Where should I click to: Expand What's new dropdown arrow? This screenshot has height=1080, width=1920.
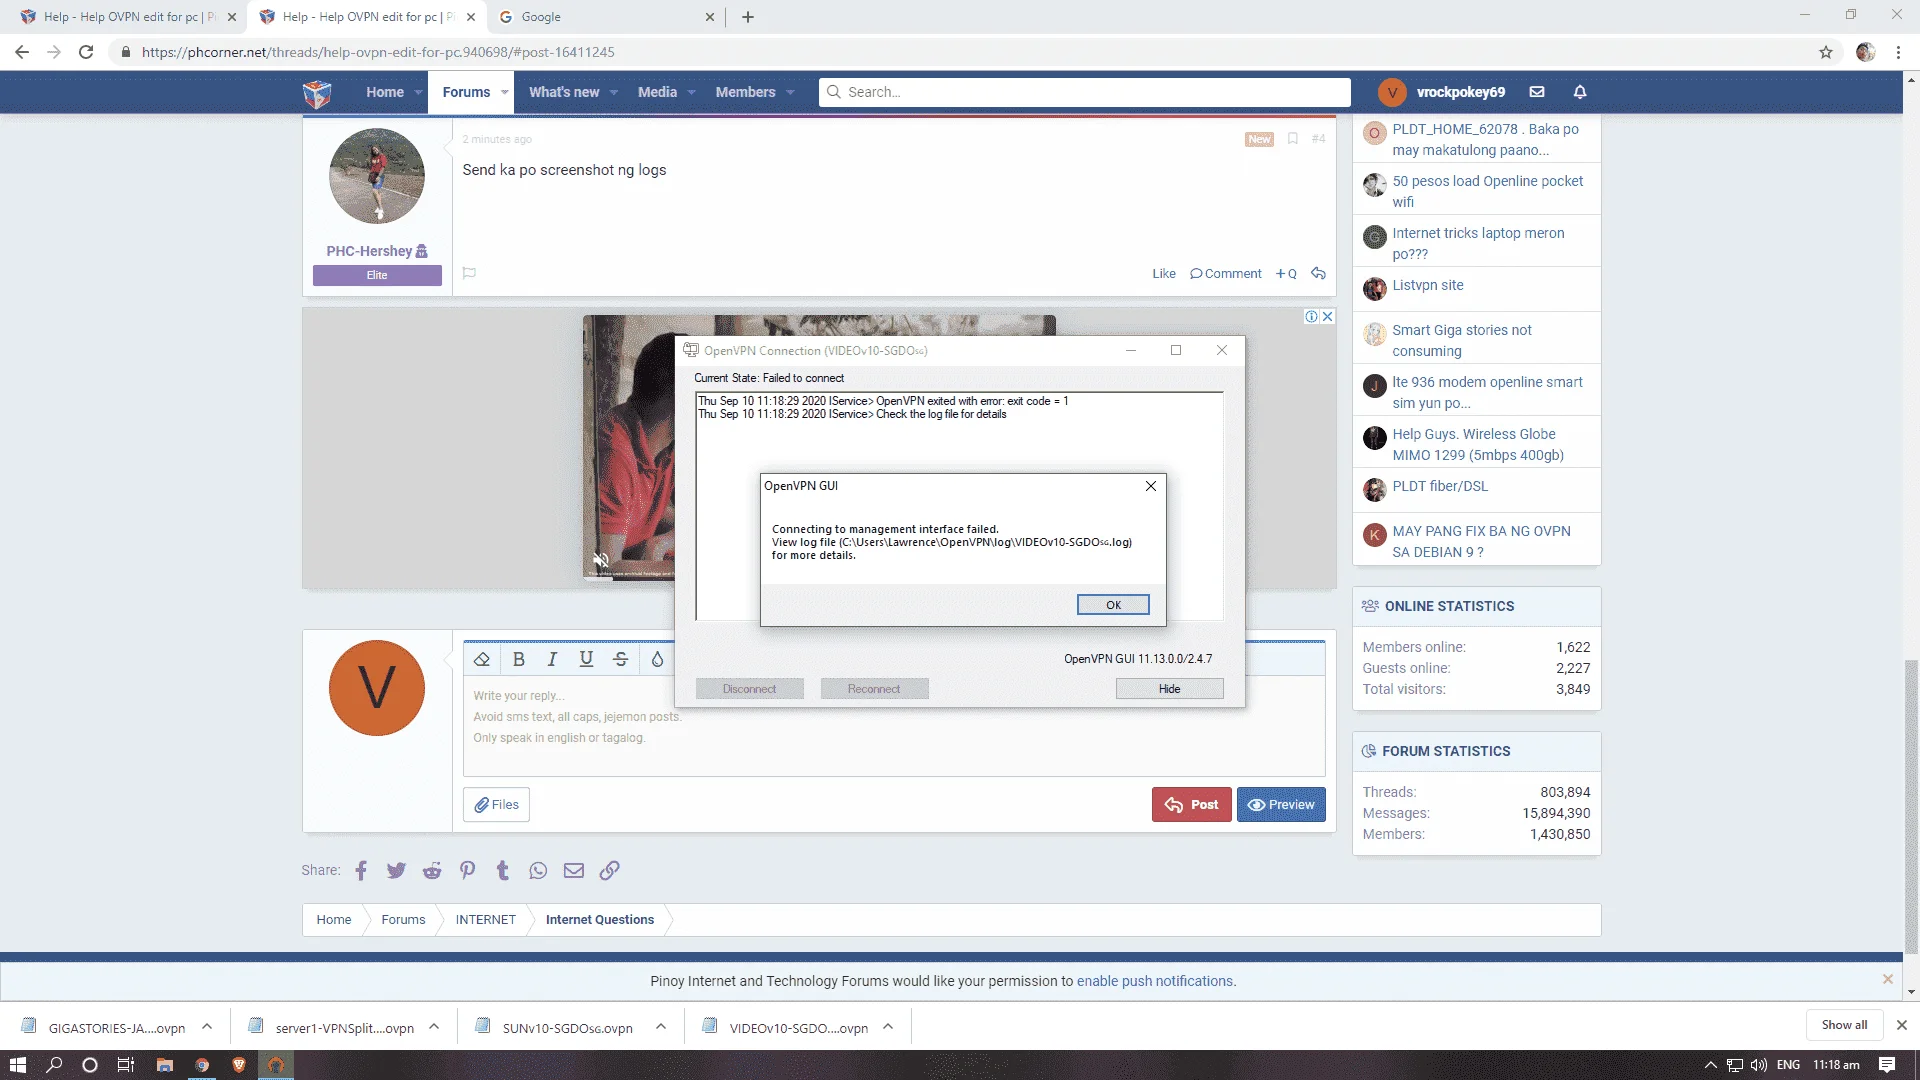coord(613,92)
